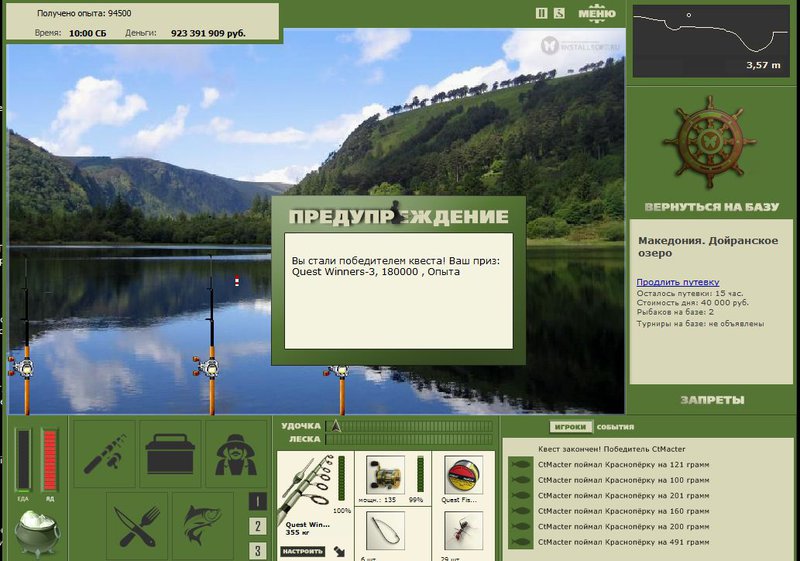Open the tackle box inventory

(x=170, y=454)
